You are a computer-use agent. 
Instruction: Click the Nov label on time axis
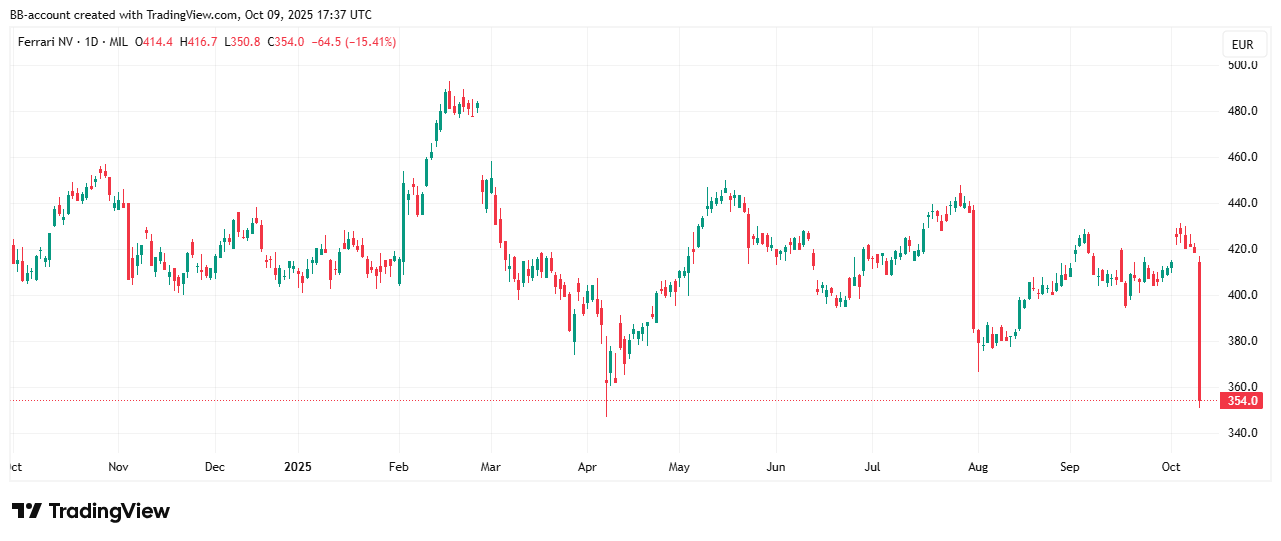click(x=118, y=467)
